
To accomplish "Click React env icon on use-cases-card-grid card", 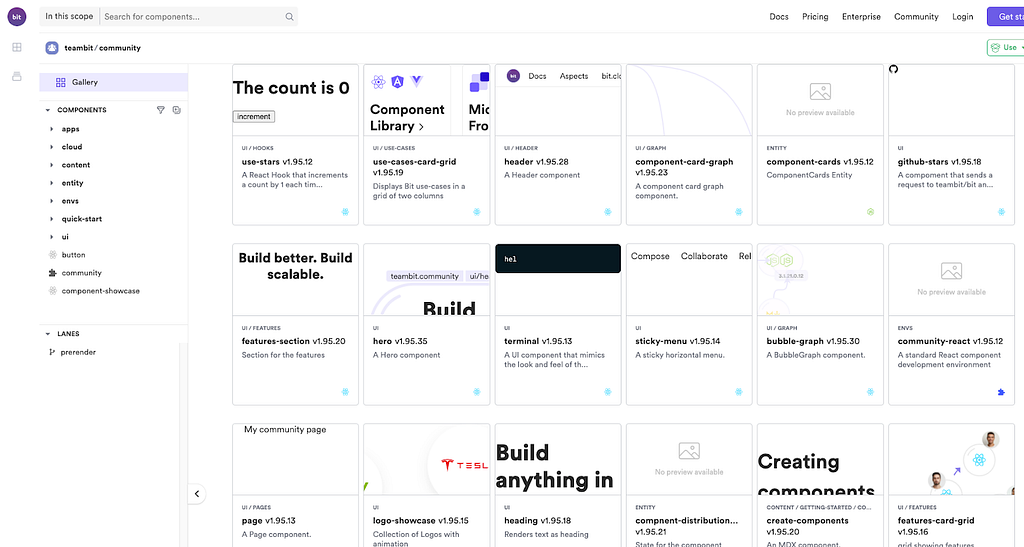I will point(477,211).
